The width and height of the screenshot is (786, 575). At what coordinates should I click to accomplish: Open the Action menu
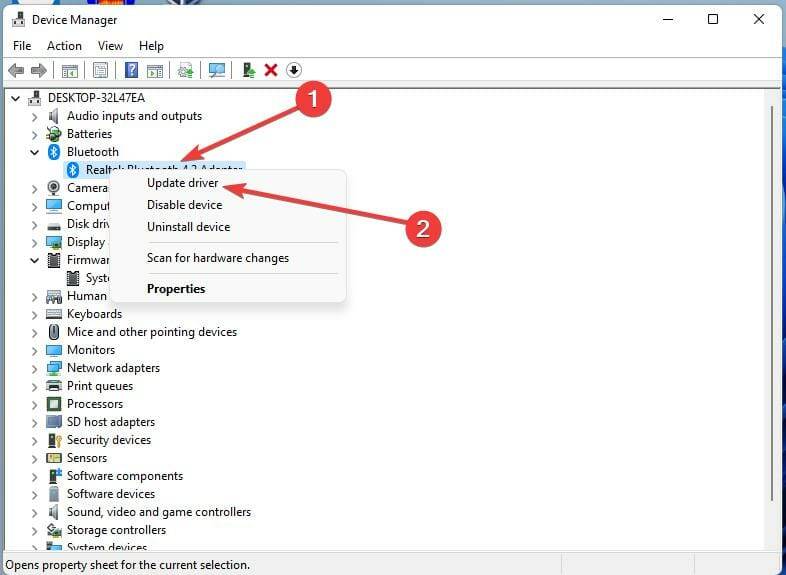point(64,46)
